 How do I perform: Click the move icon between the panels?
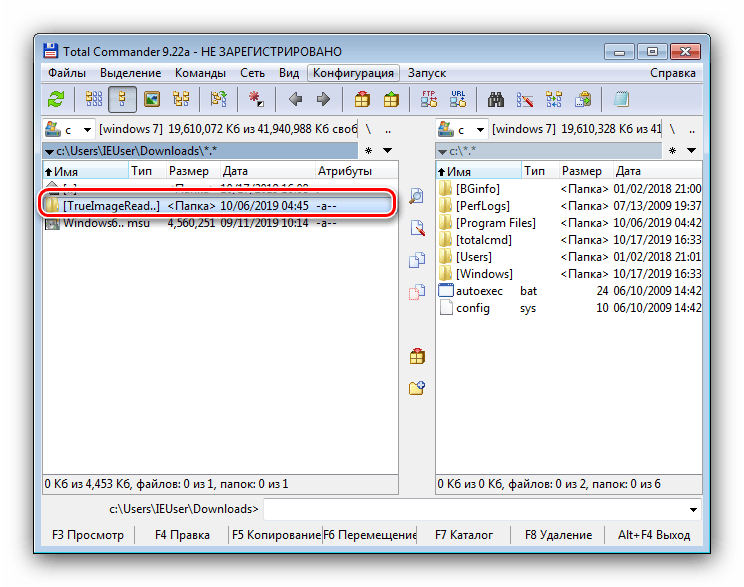417,292
